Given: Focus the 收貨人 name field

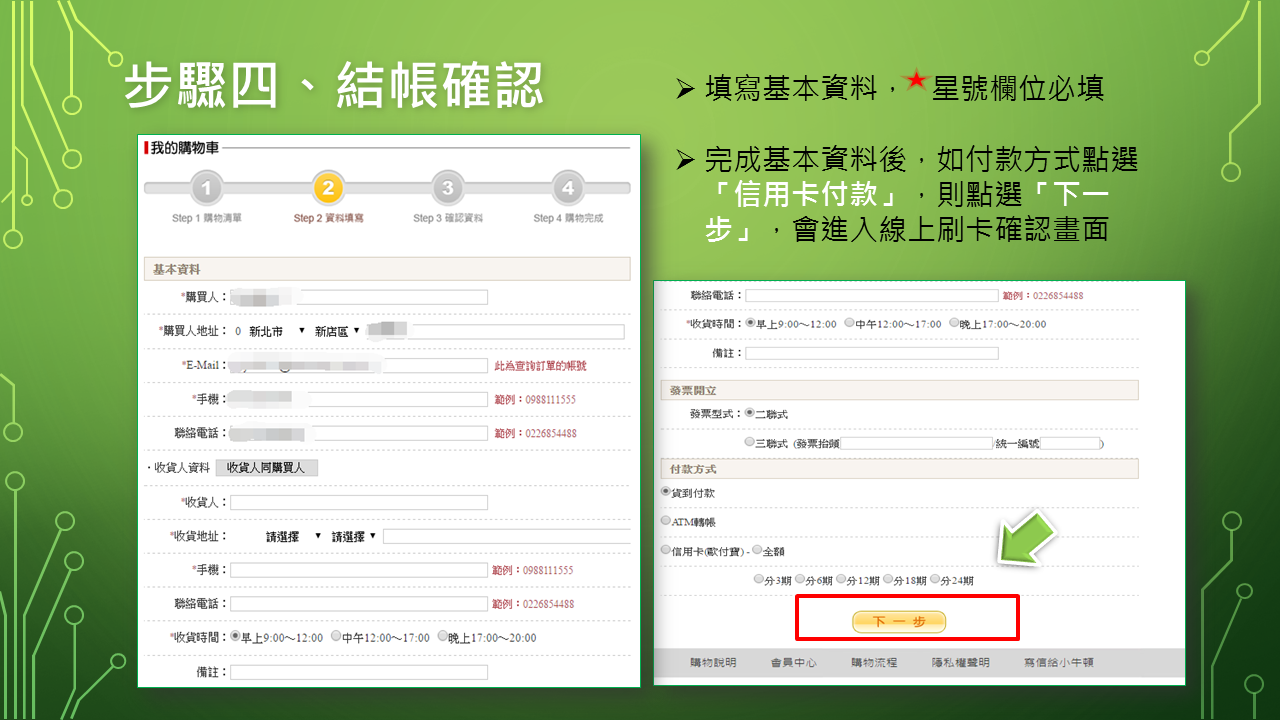Looking at the screenshot, I should coord(359,502).
